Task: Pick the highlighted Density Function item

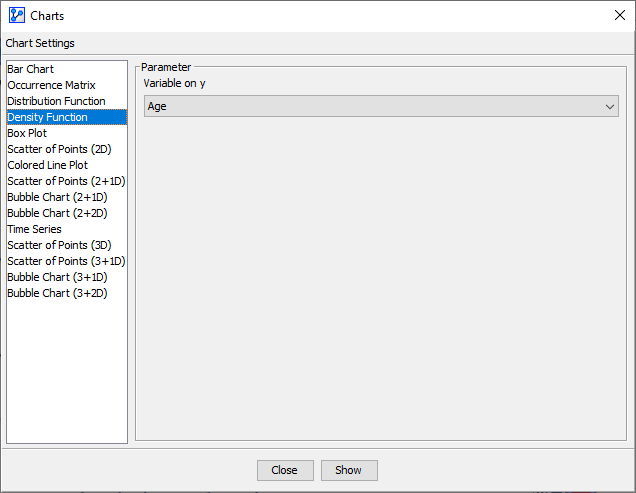Action: 47,117
